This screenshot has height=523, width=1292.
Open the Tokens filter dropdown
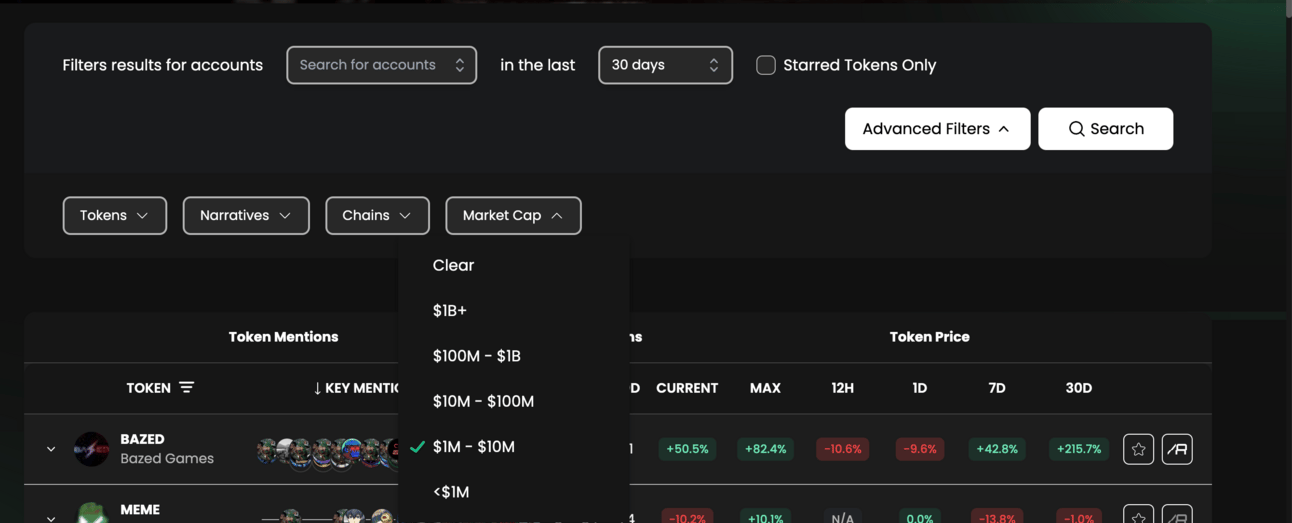coord(114,216)
